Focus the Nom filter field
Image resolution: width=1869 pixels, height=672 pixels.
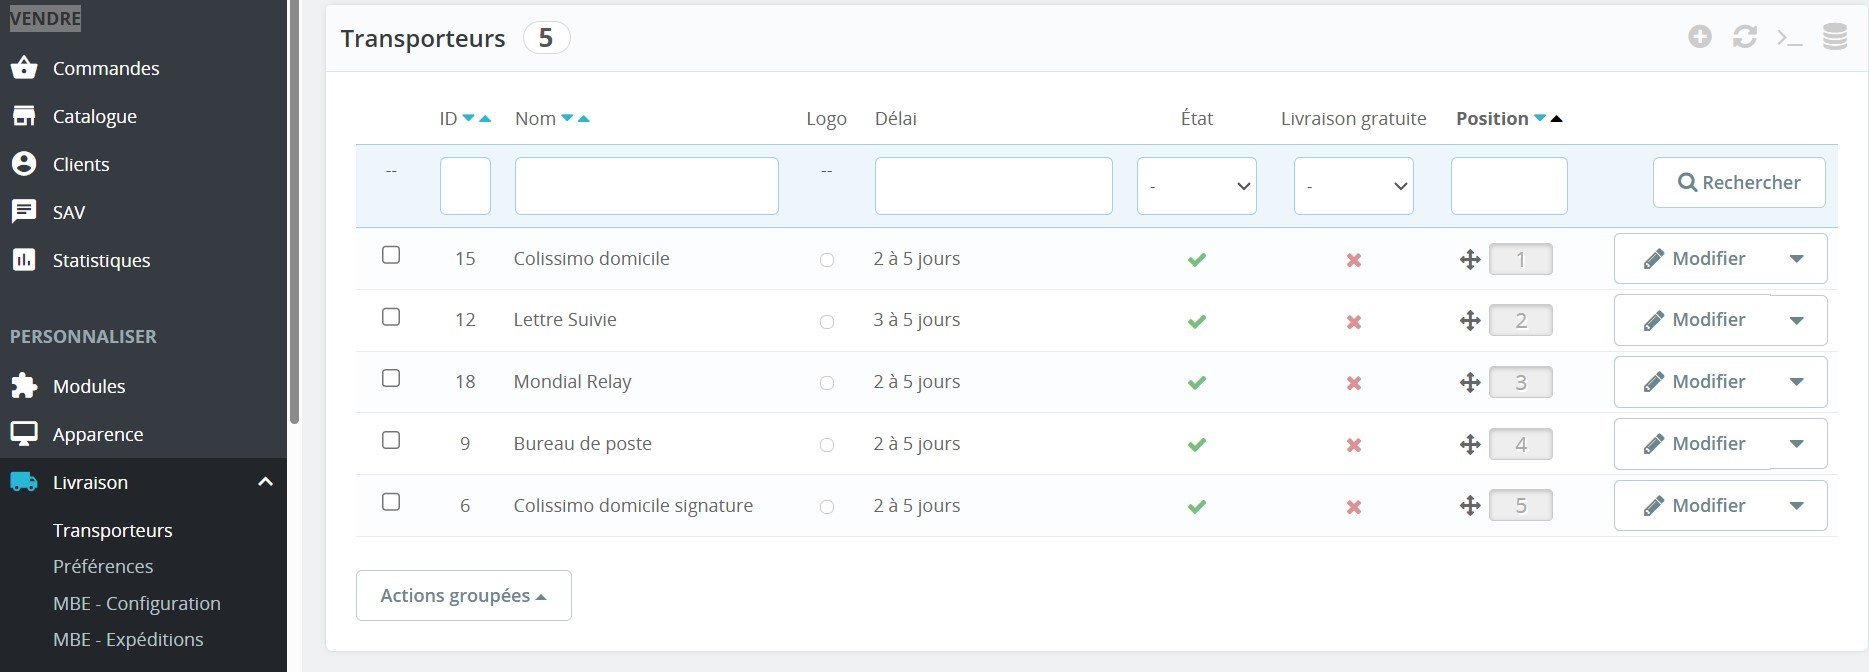(647, 185)
